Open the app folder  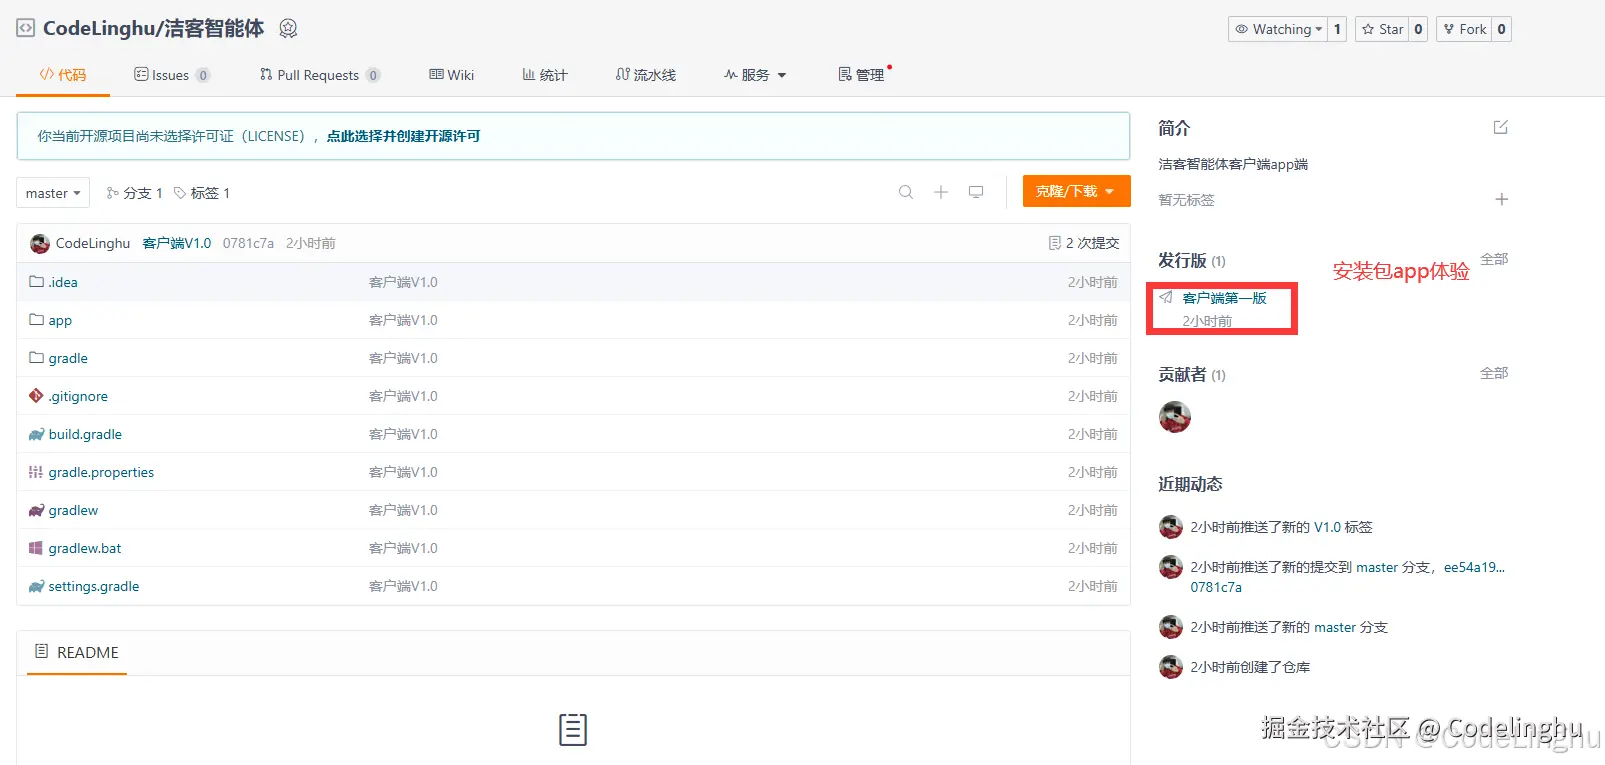(x=60, y=320)
